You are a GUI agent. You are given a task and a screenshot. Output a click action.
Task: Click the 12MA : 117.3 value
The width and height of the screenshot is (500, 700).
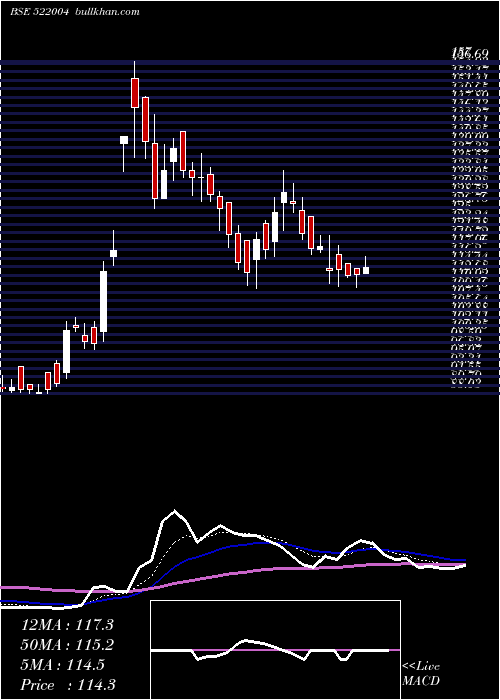click(x=67, y=625)
